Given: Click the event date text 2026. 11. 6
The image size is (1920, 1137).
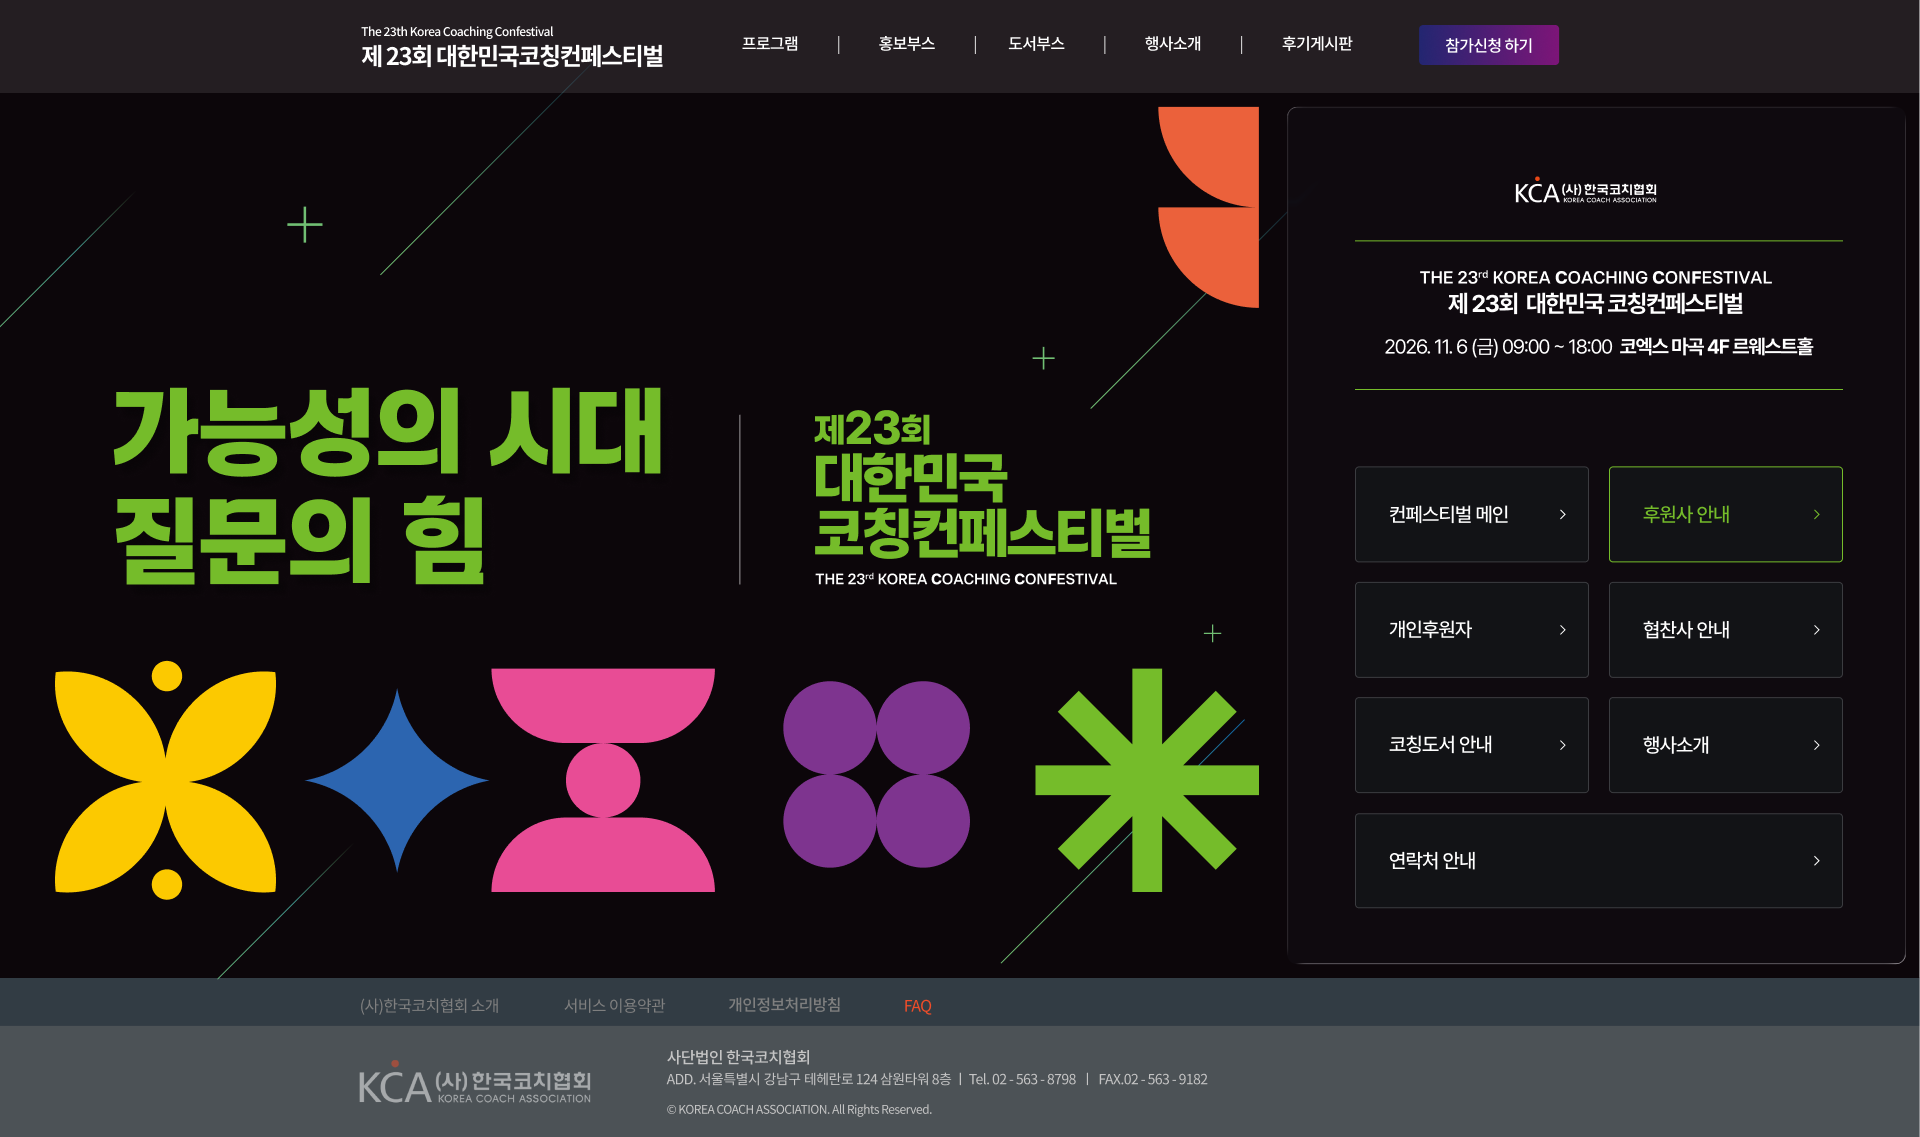Looking at the screenshot, I should tap(1425, 347).
